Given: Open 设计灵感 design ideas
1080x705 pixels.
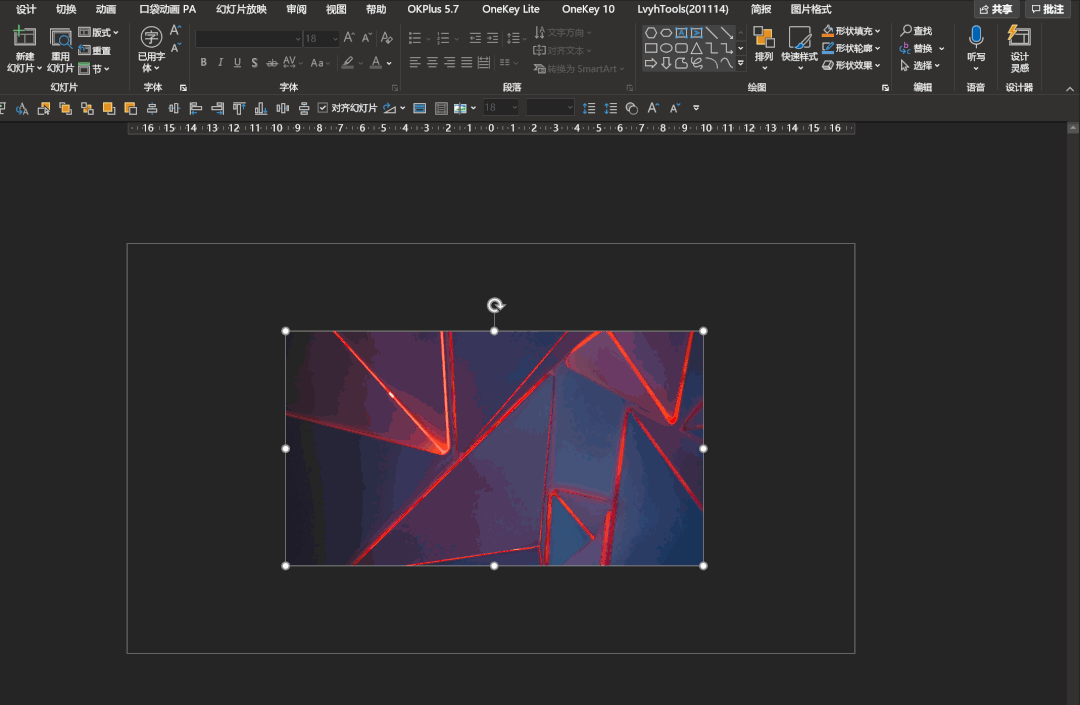Looking at the screenshot, I should point(1019,48).
